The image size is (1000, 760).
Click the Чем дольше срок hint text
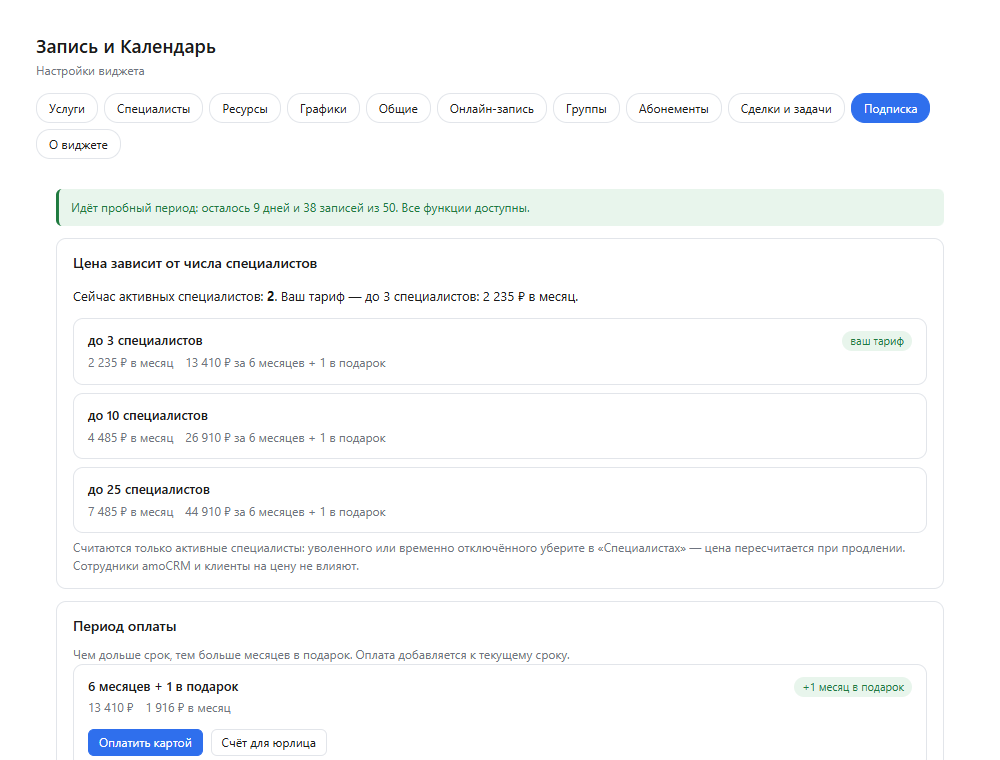[x=321, y=655]
